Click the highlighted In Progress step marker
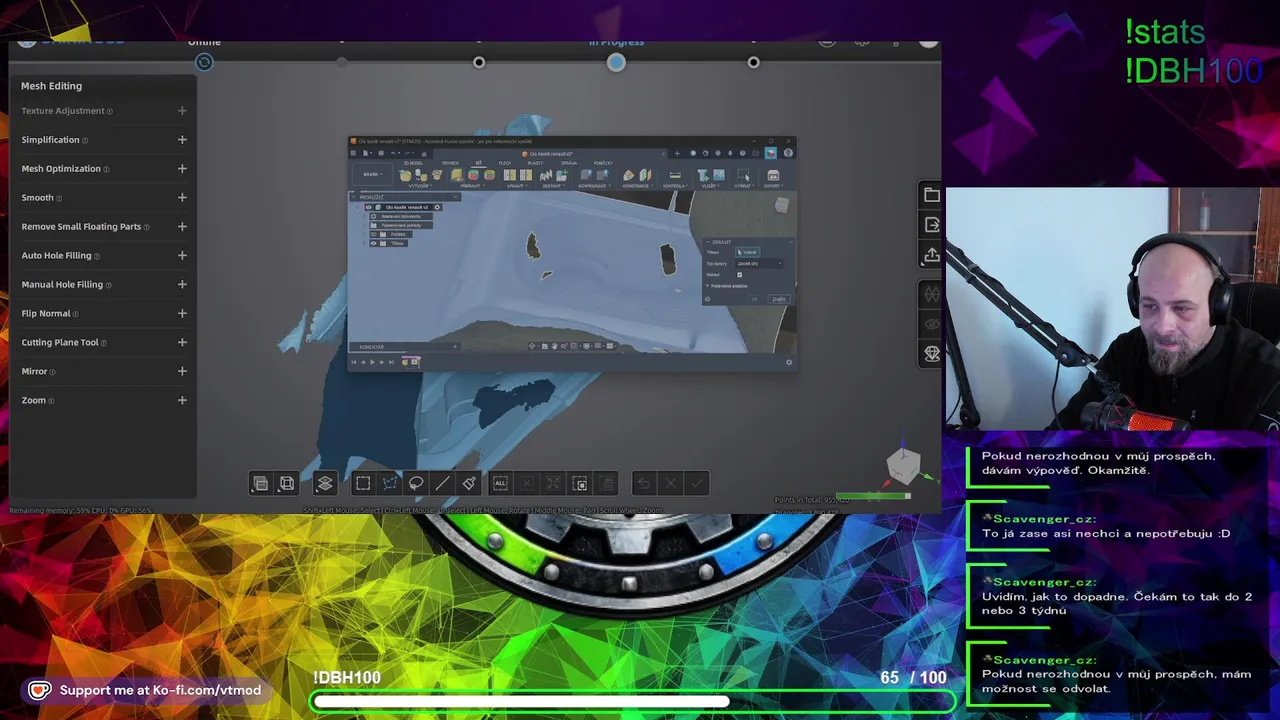Screen dimensions: 1280x720 point(616,63)
